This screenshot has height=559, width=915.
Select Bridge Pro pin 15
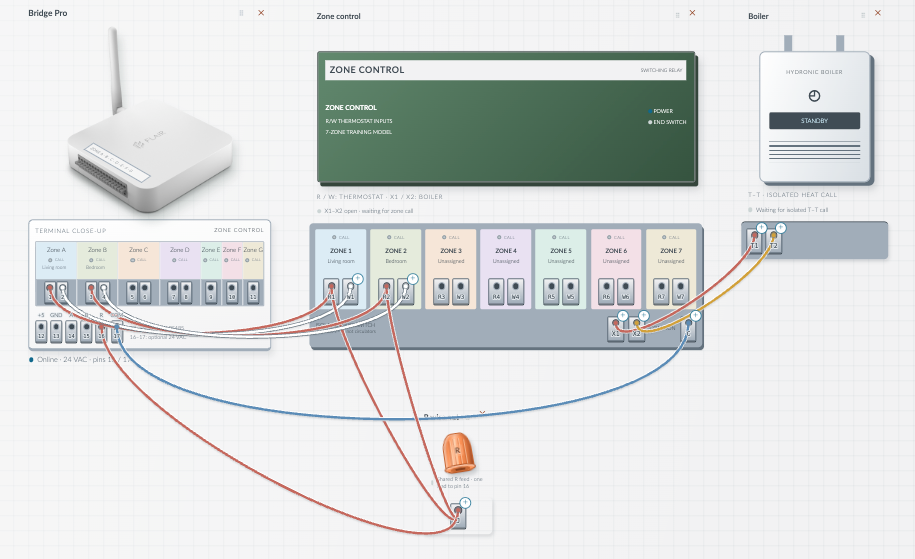[86, 331]
